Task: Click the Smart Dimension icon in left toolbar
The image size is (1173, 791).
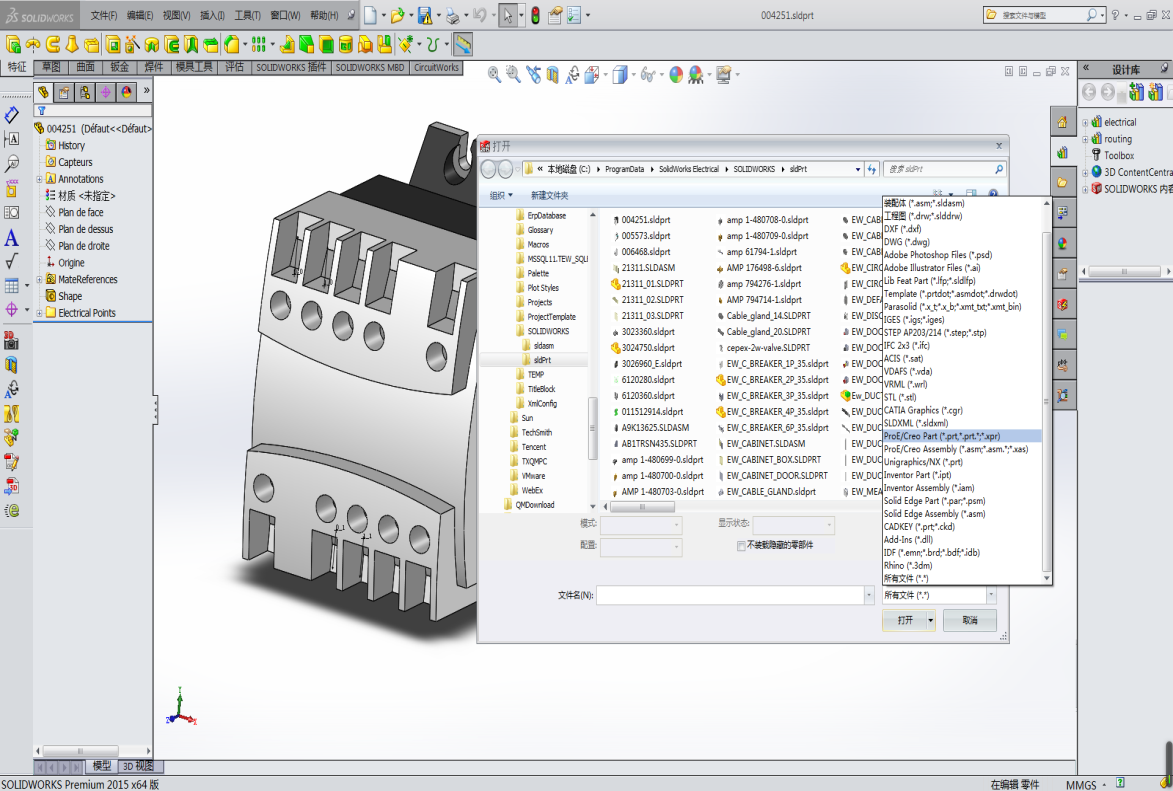Action: pos(11,115)
